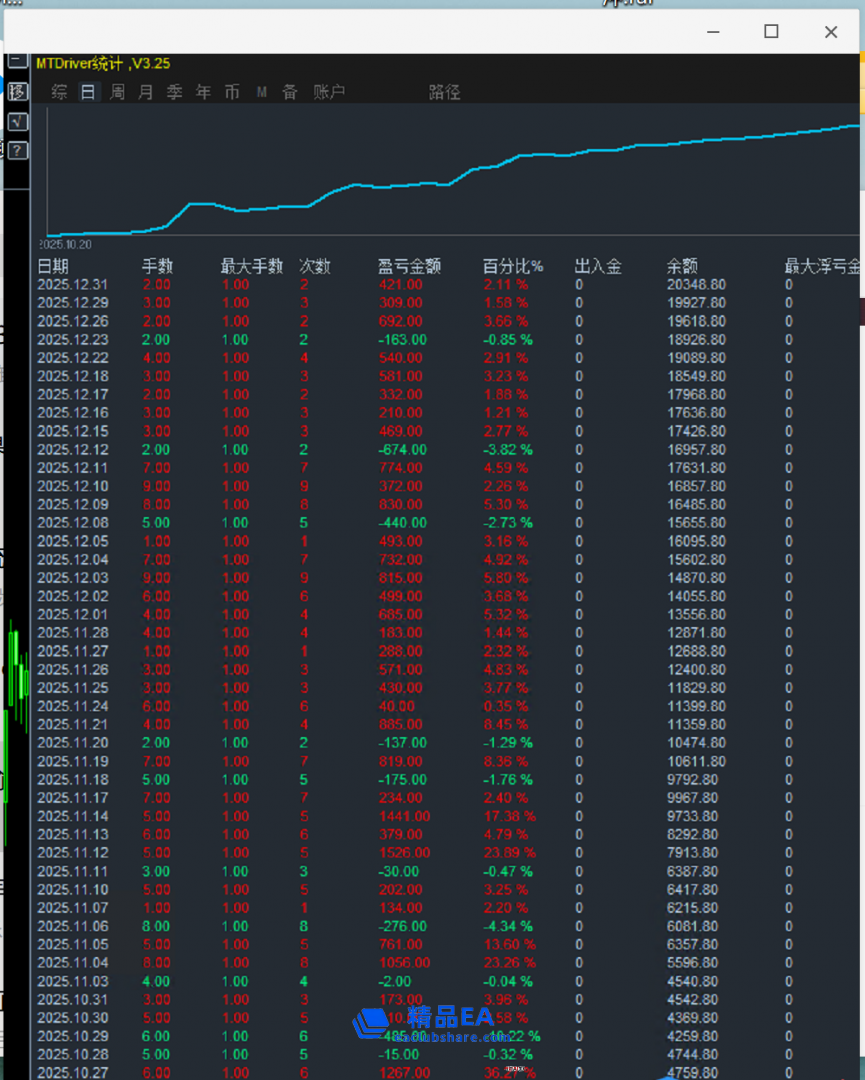Open the 备 notes tab
Screen dimensions: 865x1080
click(289, 92)
